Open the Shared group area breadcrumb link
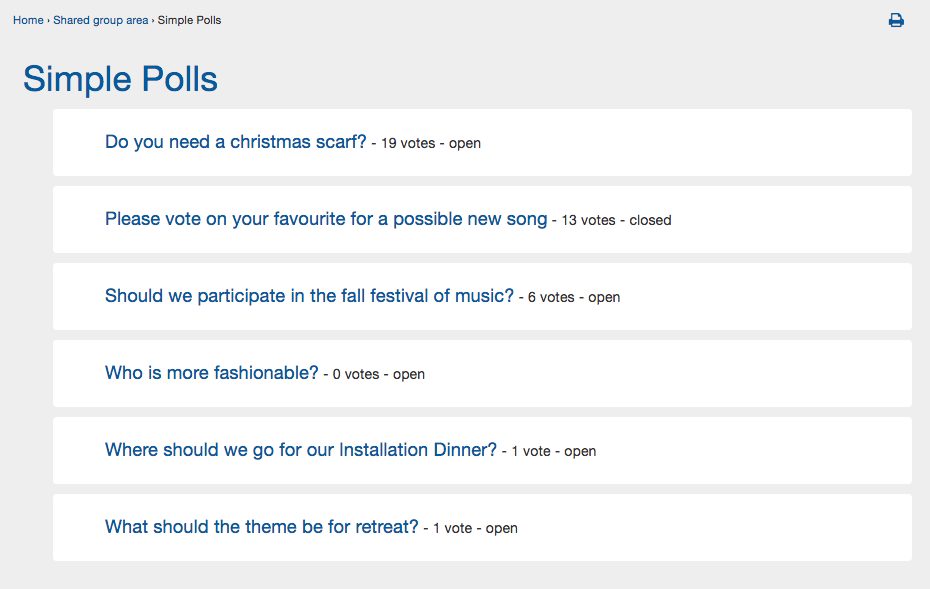The image size is (930, 589). 100,20
